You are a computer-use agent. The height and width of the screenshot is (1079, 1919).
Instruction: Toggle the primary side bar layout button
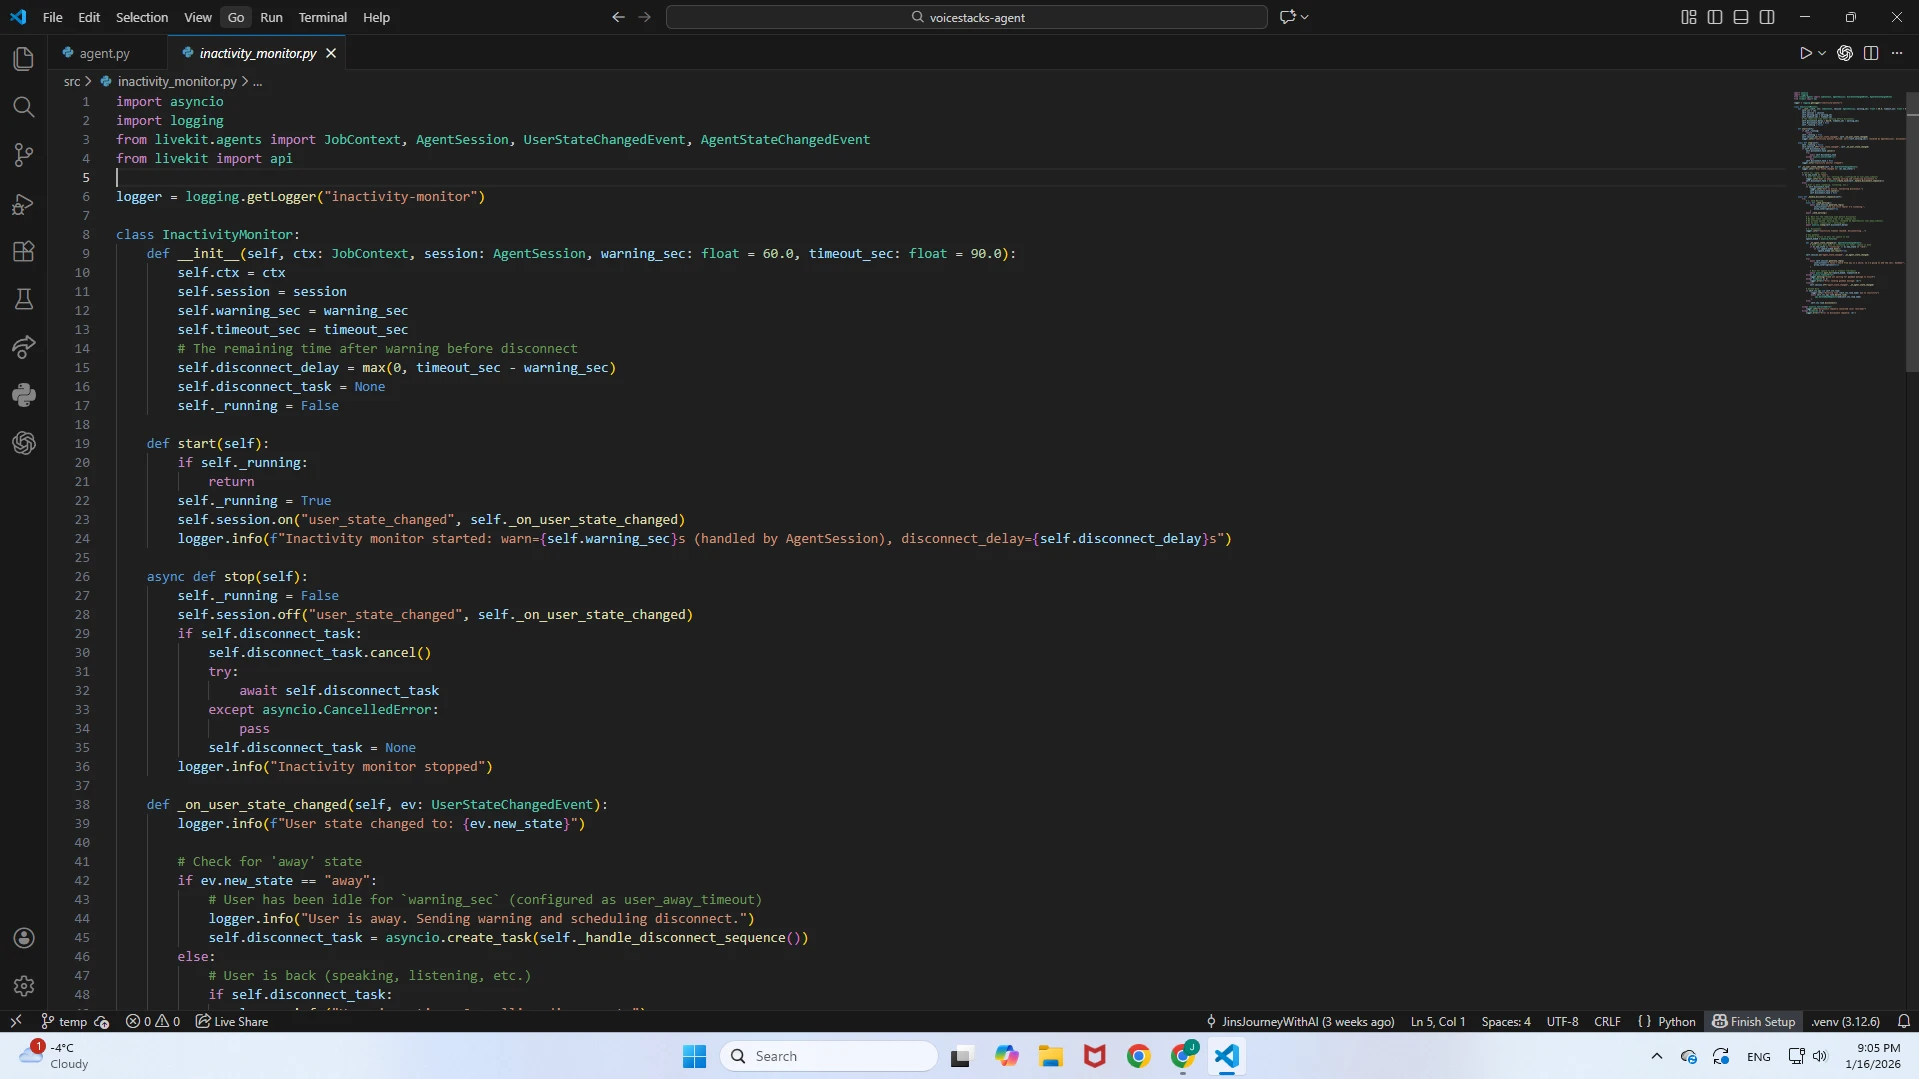tap(1715, 17)
